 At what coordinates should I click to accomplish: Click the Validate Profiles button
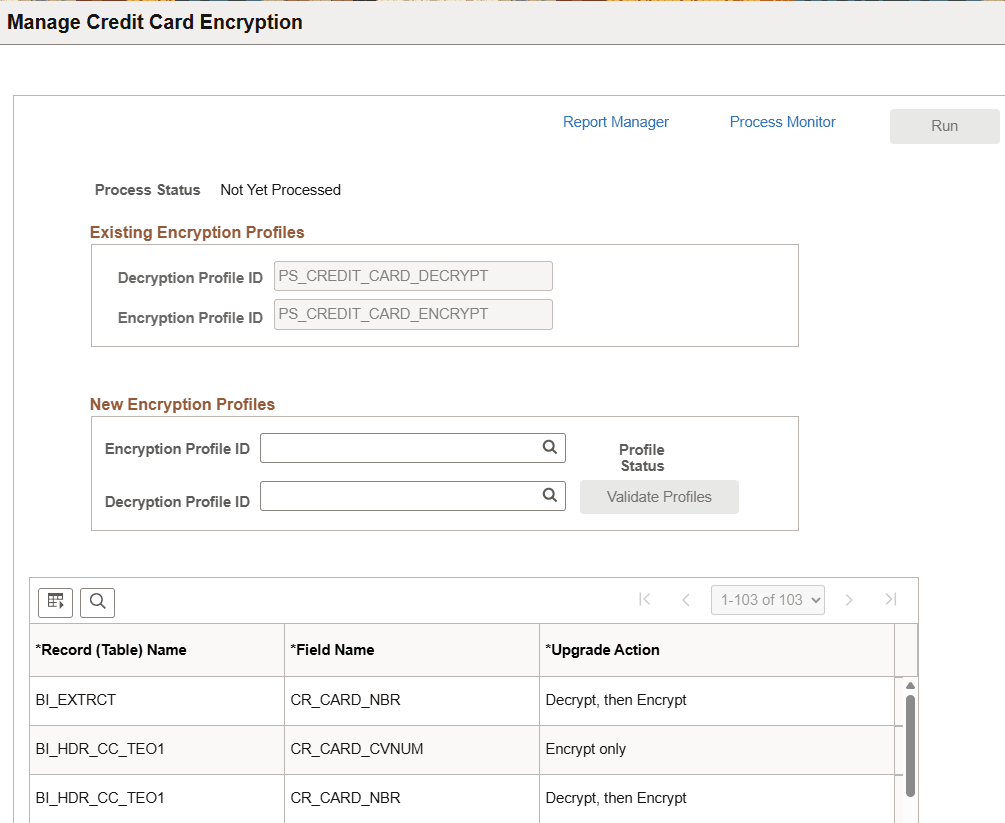coord(659,496)
